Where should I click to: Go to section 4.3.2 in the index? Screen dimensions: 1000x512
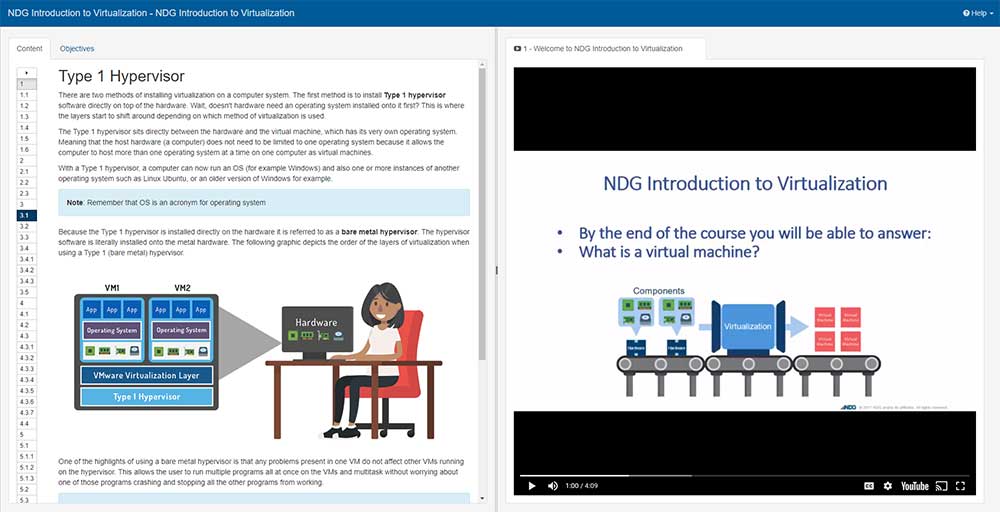pyautogui.click(x=26, y=358)
